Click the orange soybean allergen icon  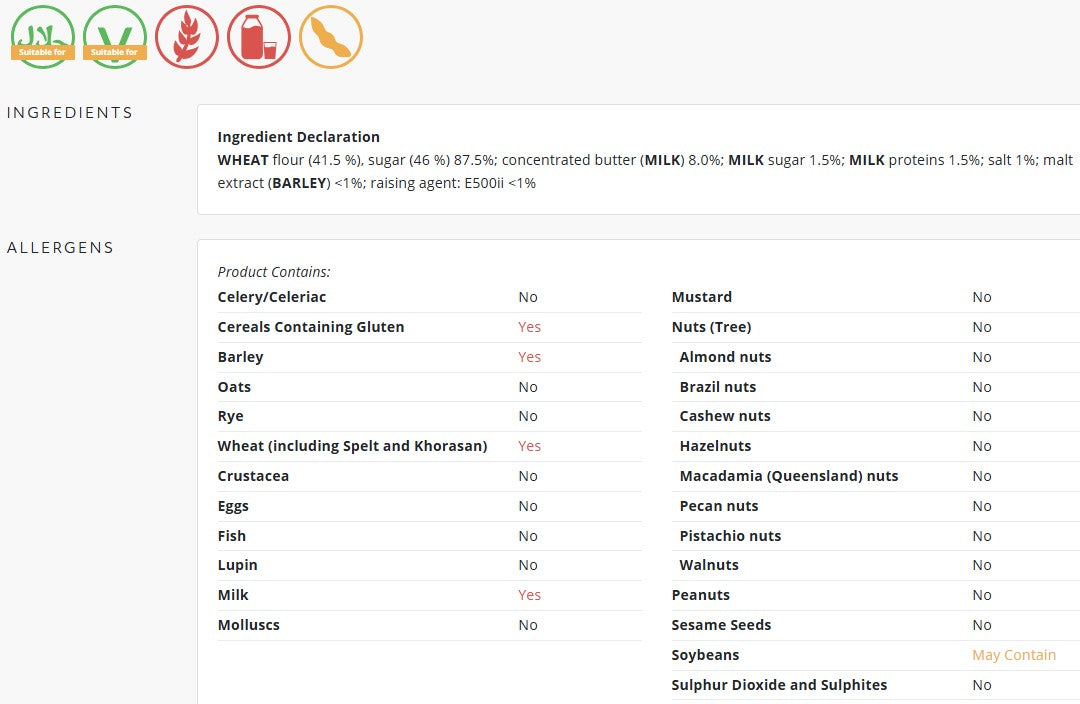(331, 37)
